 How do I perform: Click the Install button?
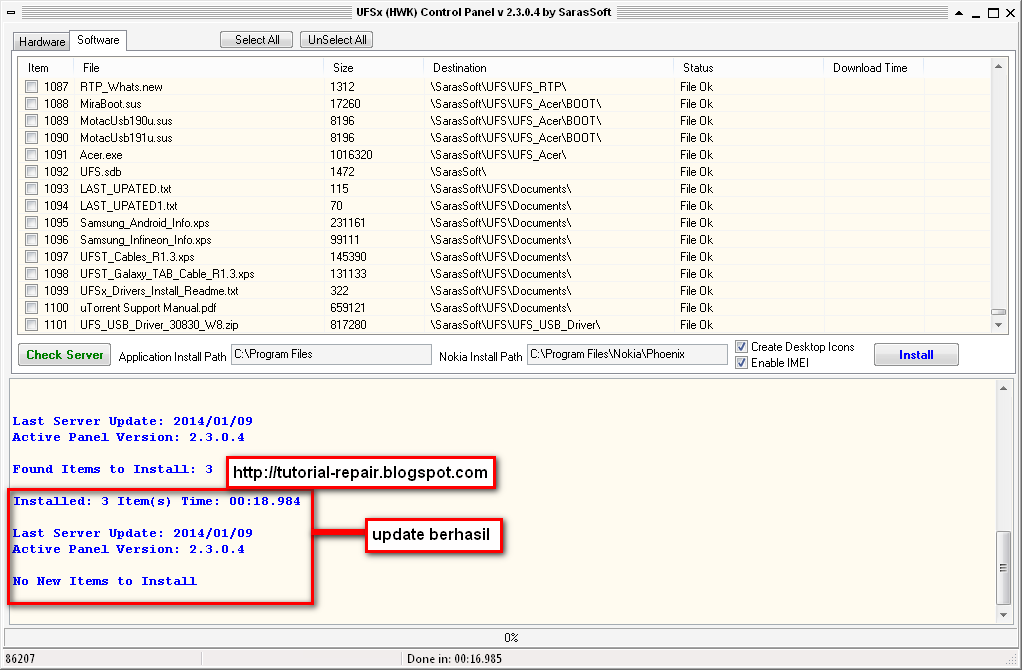916,355
